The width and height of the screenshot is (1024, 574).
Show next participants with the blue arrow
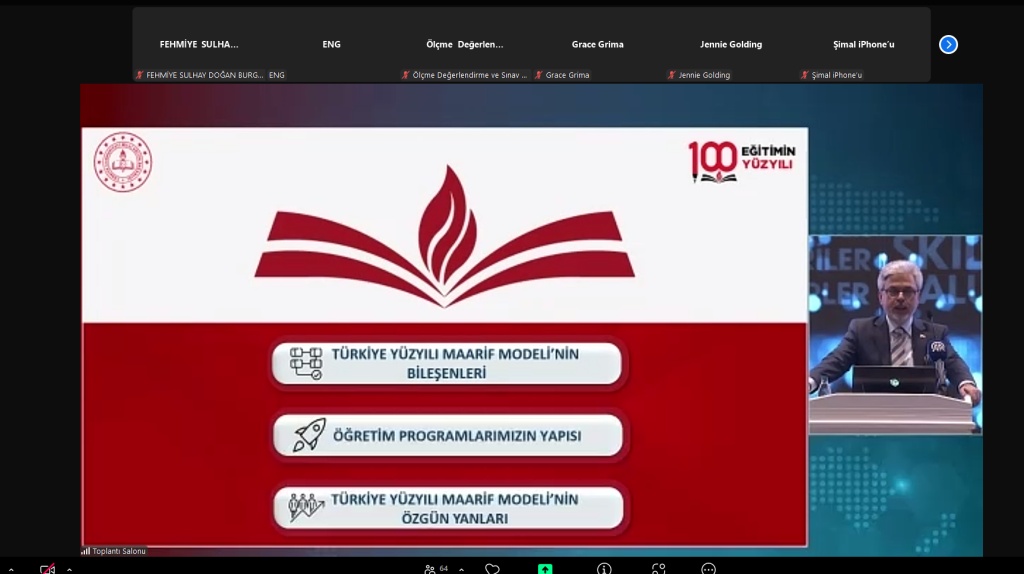coord(948,44)
